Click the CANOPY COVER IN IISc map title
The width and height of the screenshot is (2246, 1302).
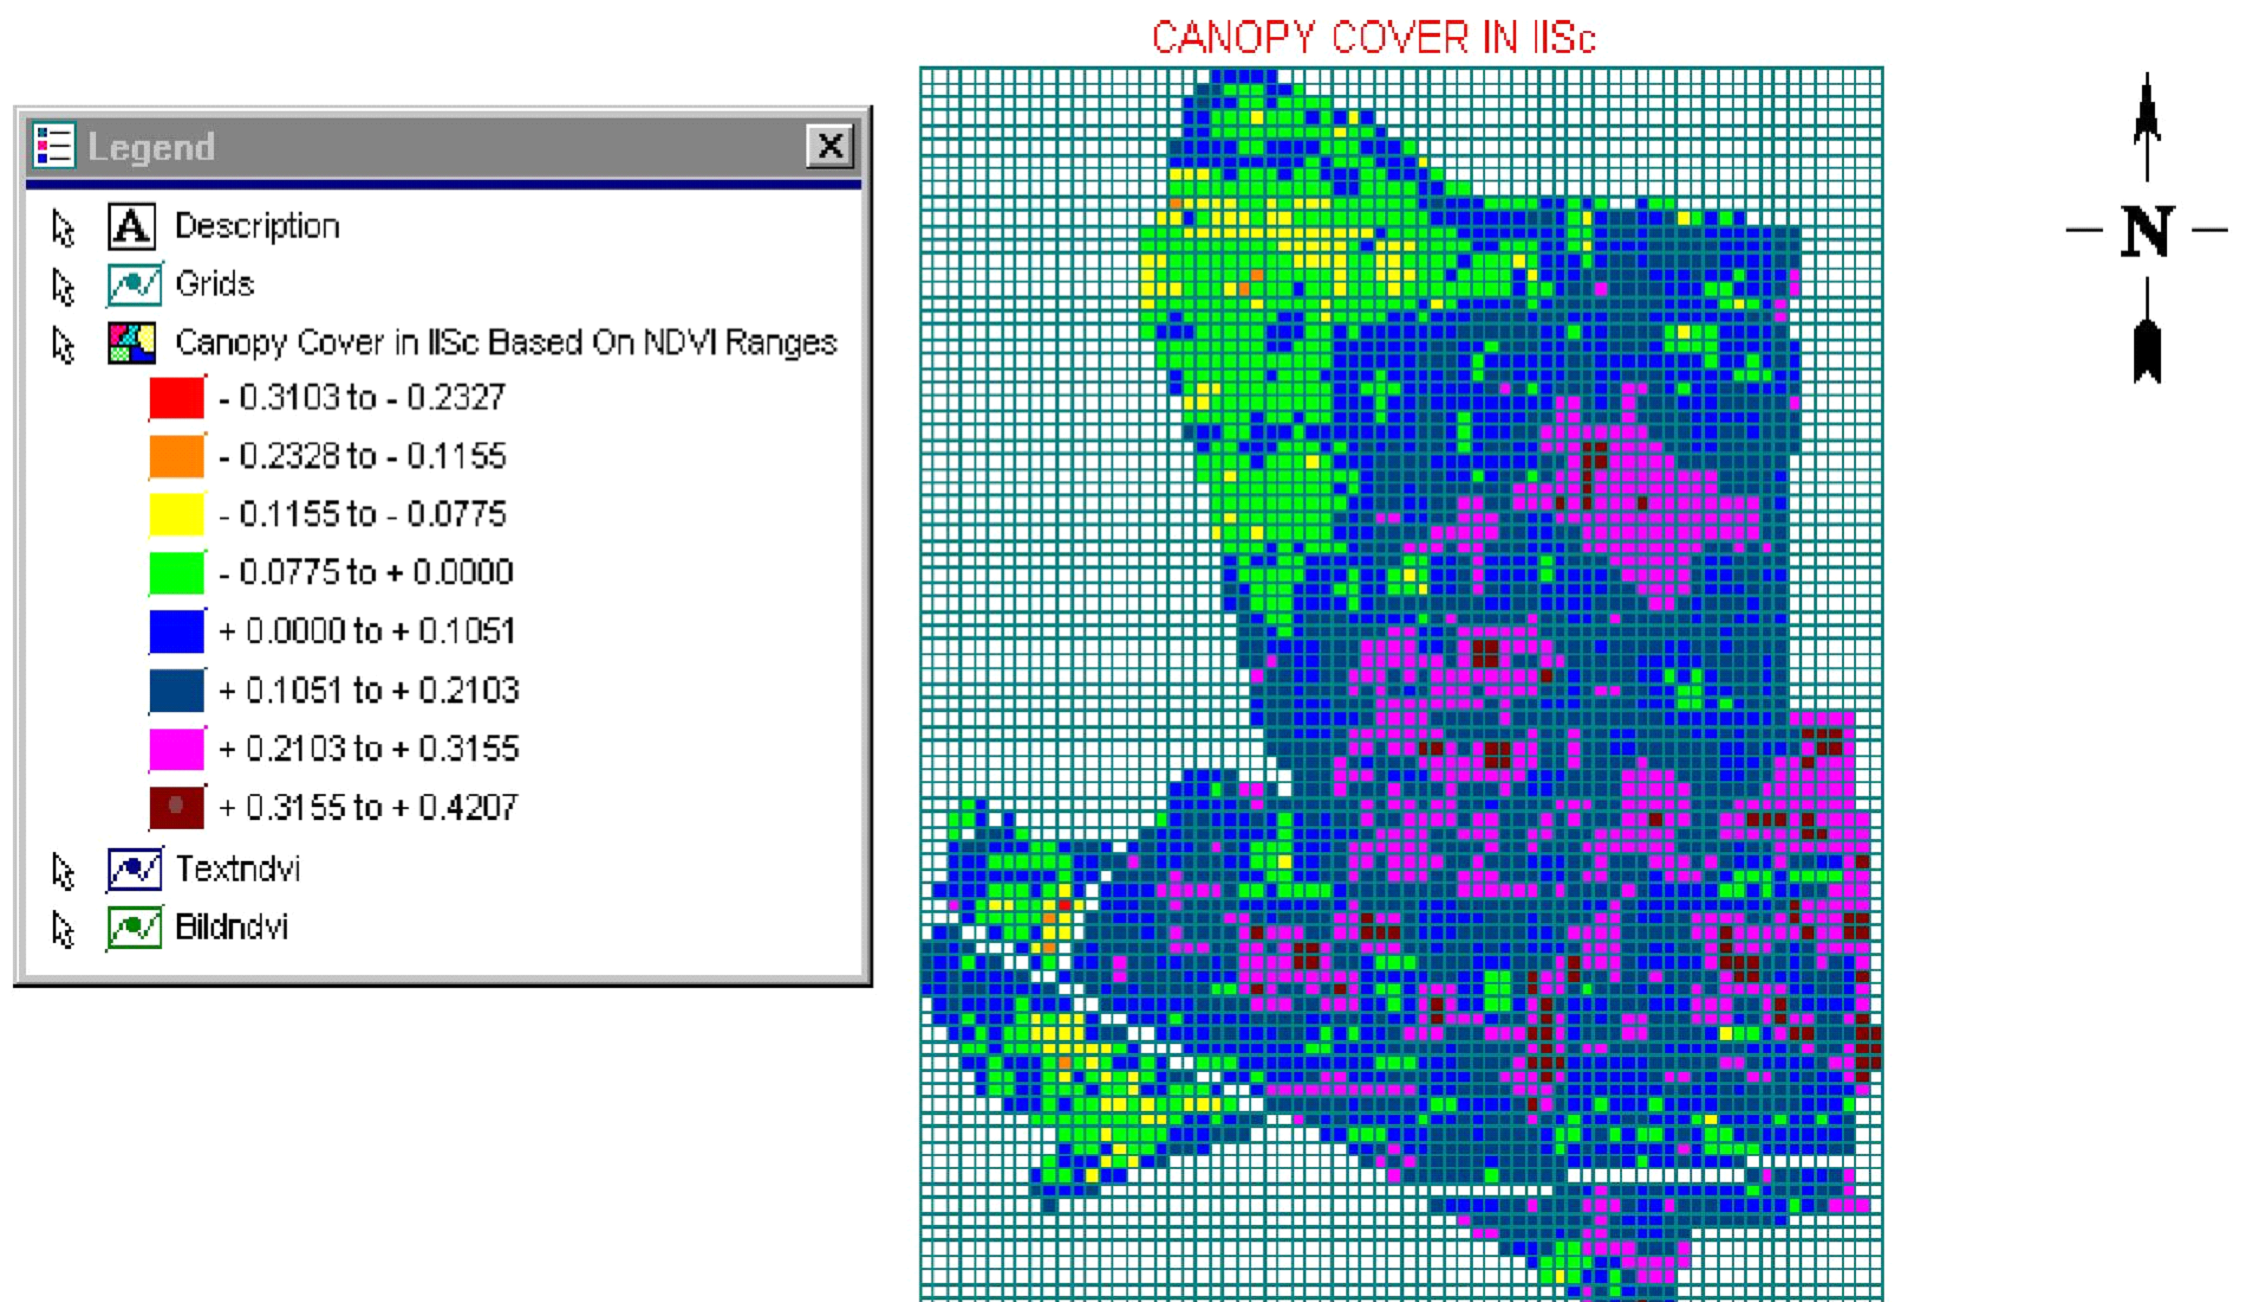1373,38
